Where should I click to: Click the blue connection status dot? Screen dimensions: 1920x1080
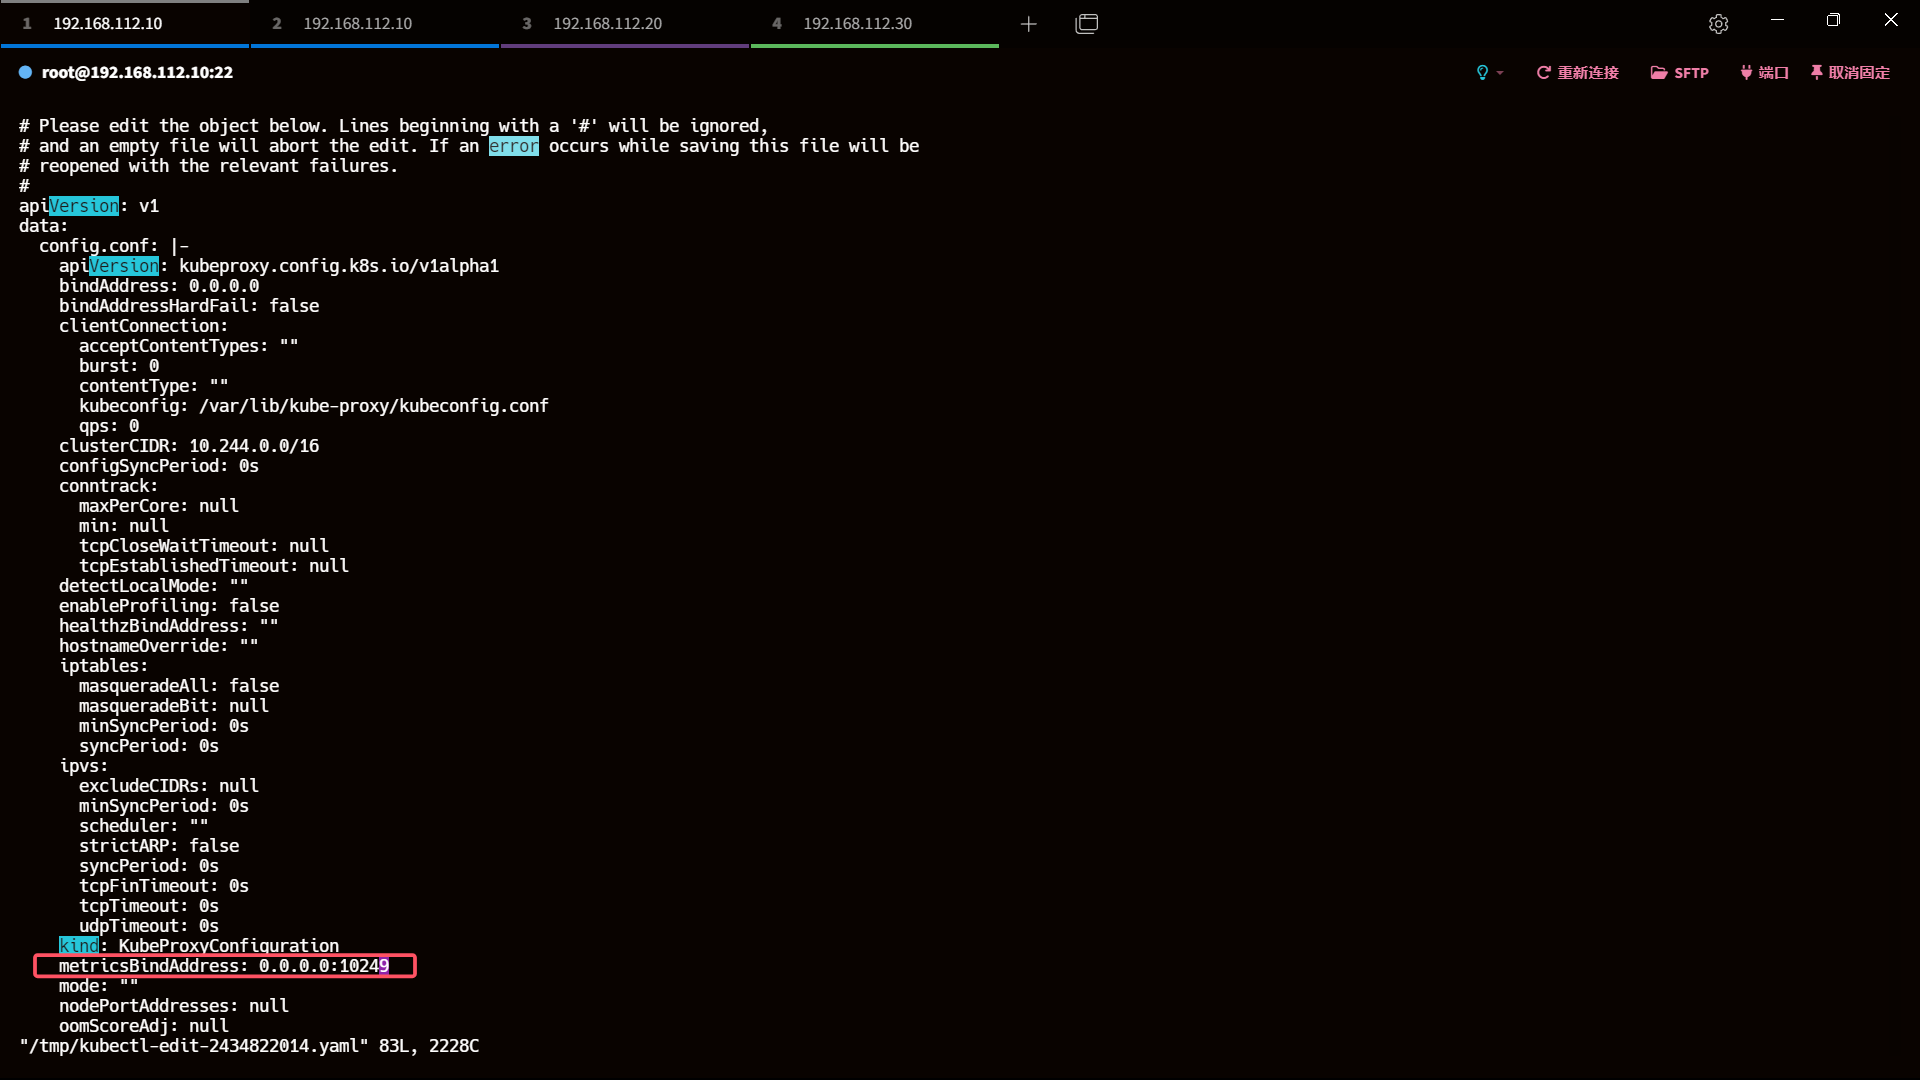[x=25, y=72]
